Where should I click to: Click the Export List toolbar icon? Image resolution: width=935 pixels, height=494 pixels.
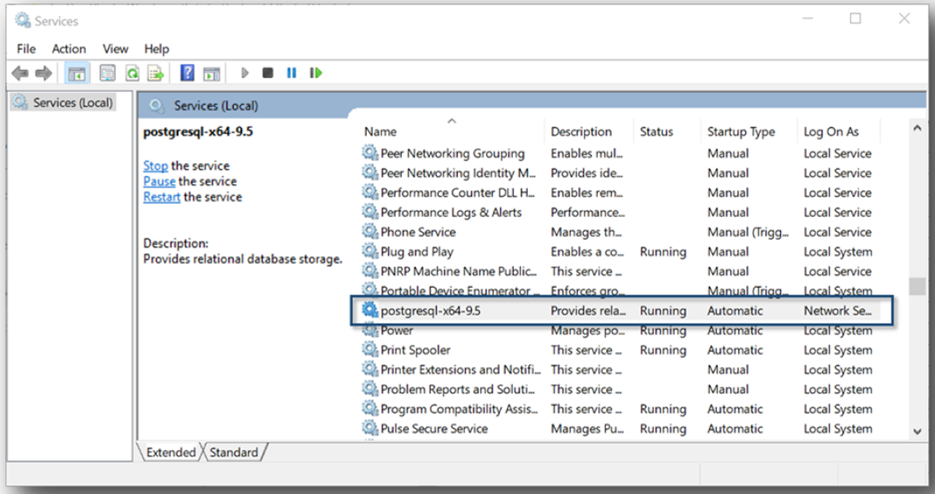[155, 73]
